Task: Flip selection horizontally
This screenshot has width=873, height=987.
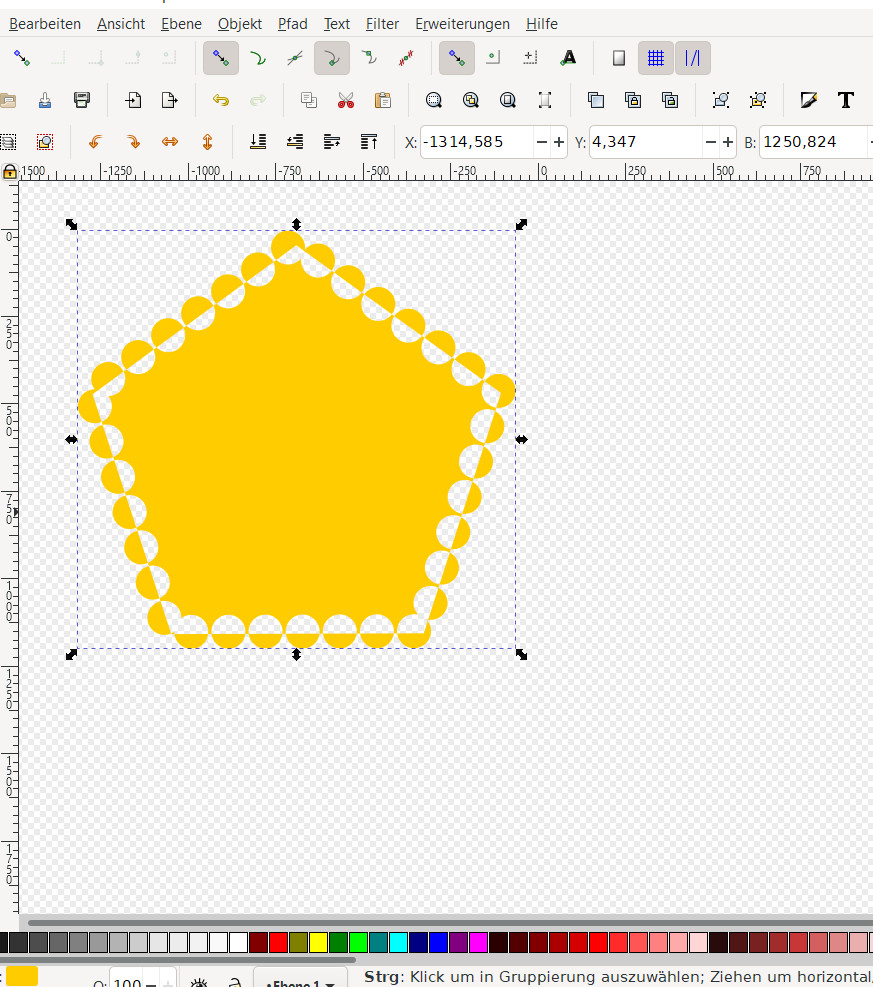Action: tap(170, 142)
